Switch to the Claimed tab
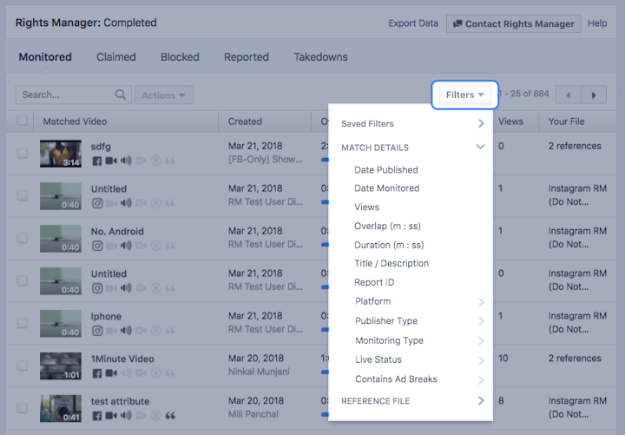 [x=116, y=57]
